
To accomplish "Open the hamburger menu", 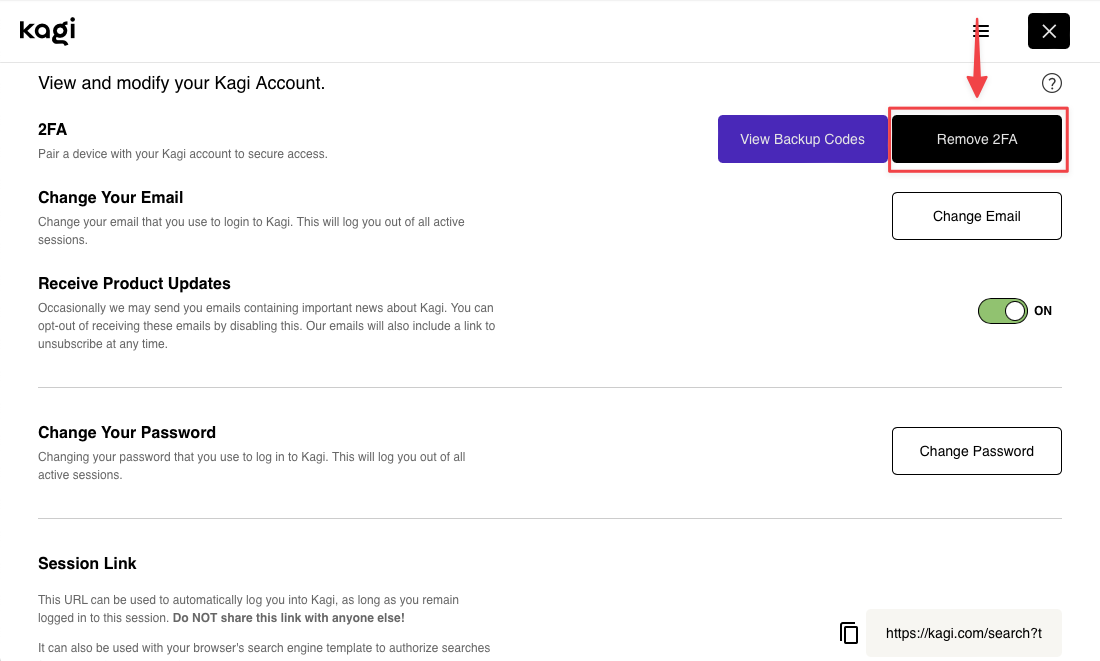I will click(x=981, y=30).
